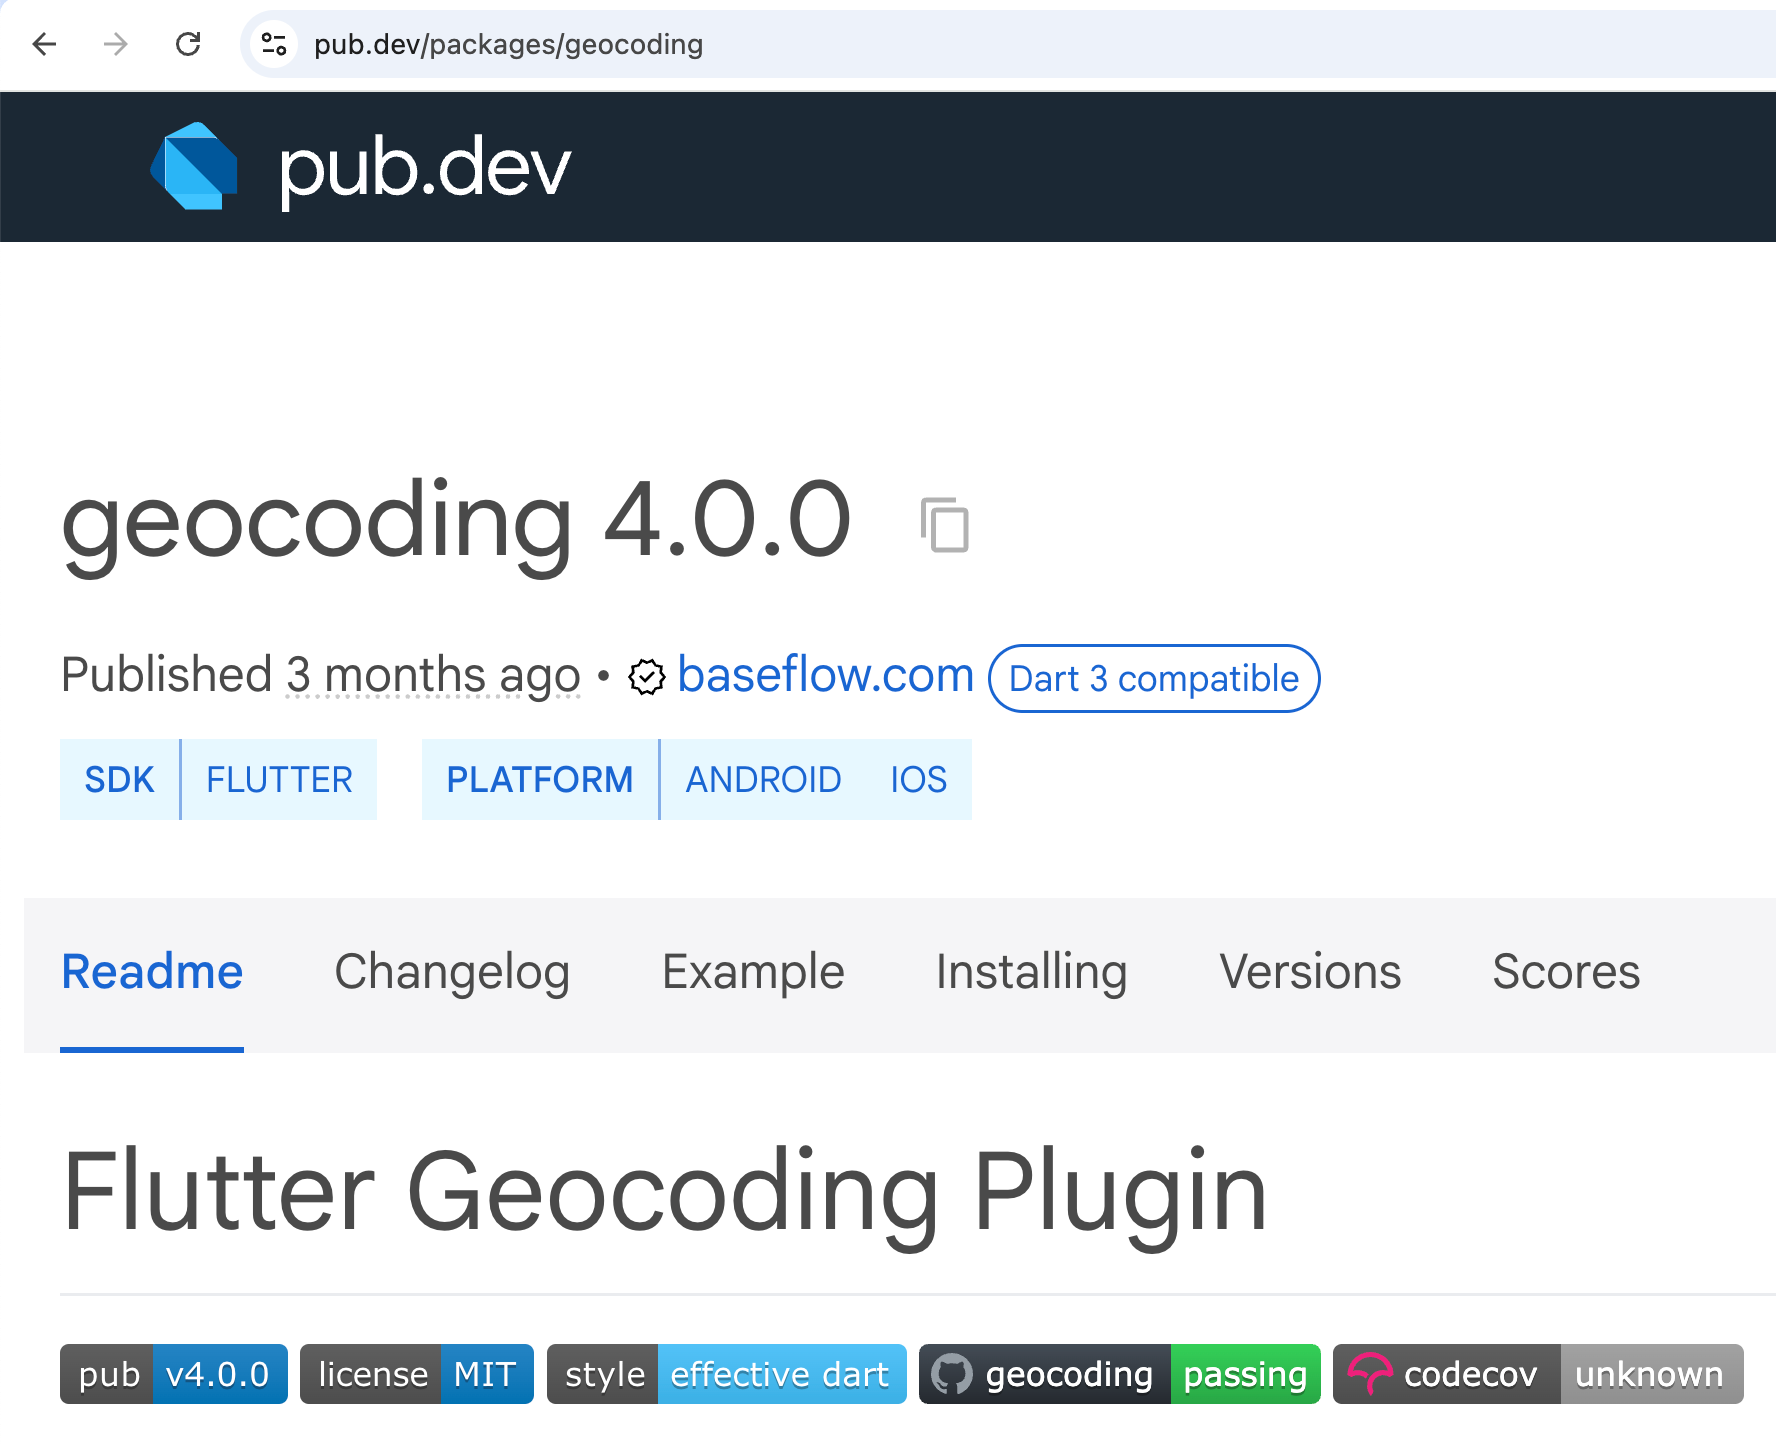The width and height of the screenshot is (1776, 1444).
Task: Click the '3 months ago' published date
Action: (x=433, y=675)
